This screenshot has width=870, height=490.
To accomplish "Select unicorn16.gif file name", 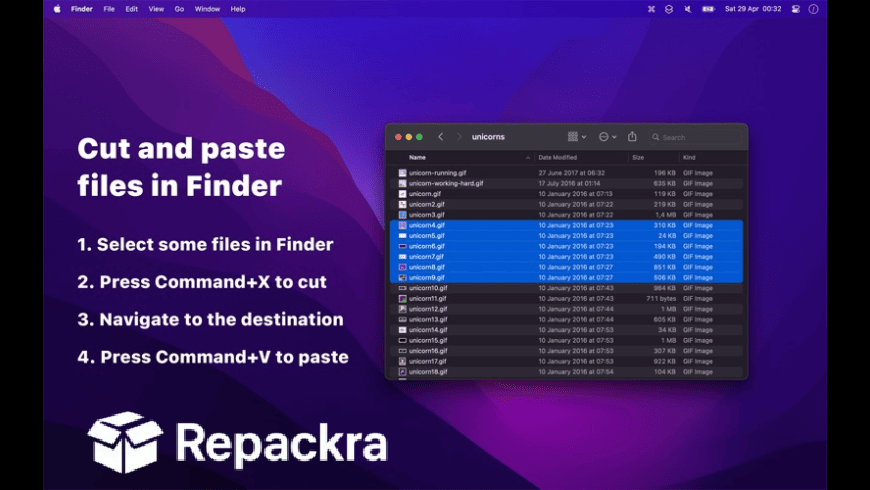I will coord(428,351).
